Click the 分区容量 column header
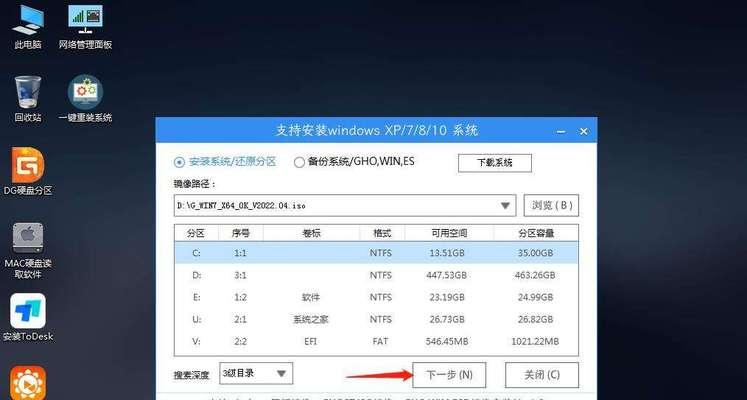This screenshot has height=400, width=747. click(x=536, y=233)
